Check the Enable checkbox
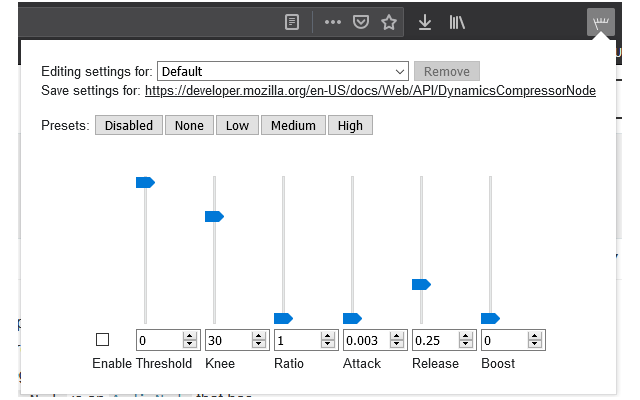The width and height of the screenshot is (640, 400). 102,340
